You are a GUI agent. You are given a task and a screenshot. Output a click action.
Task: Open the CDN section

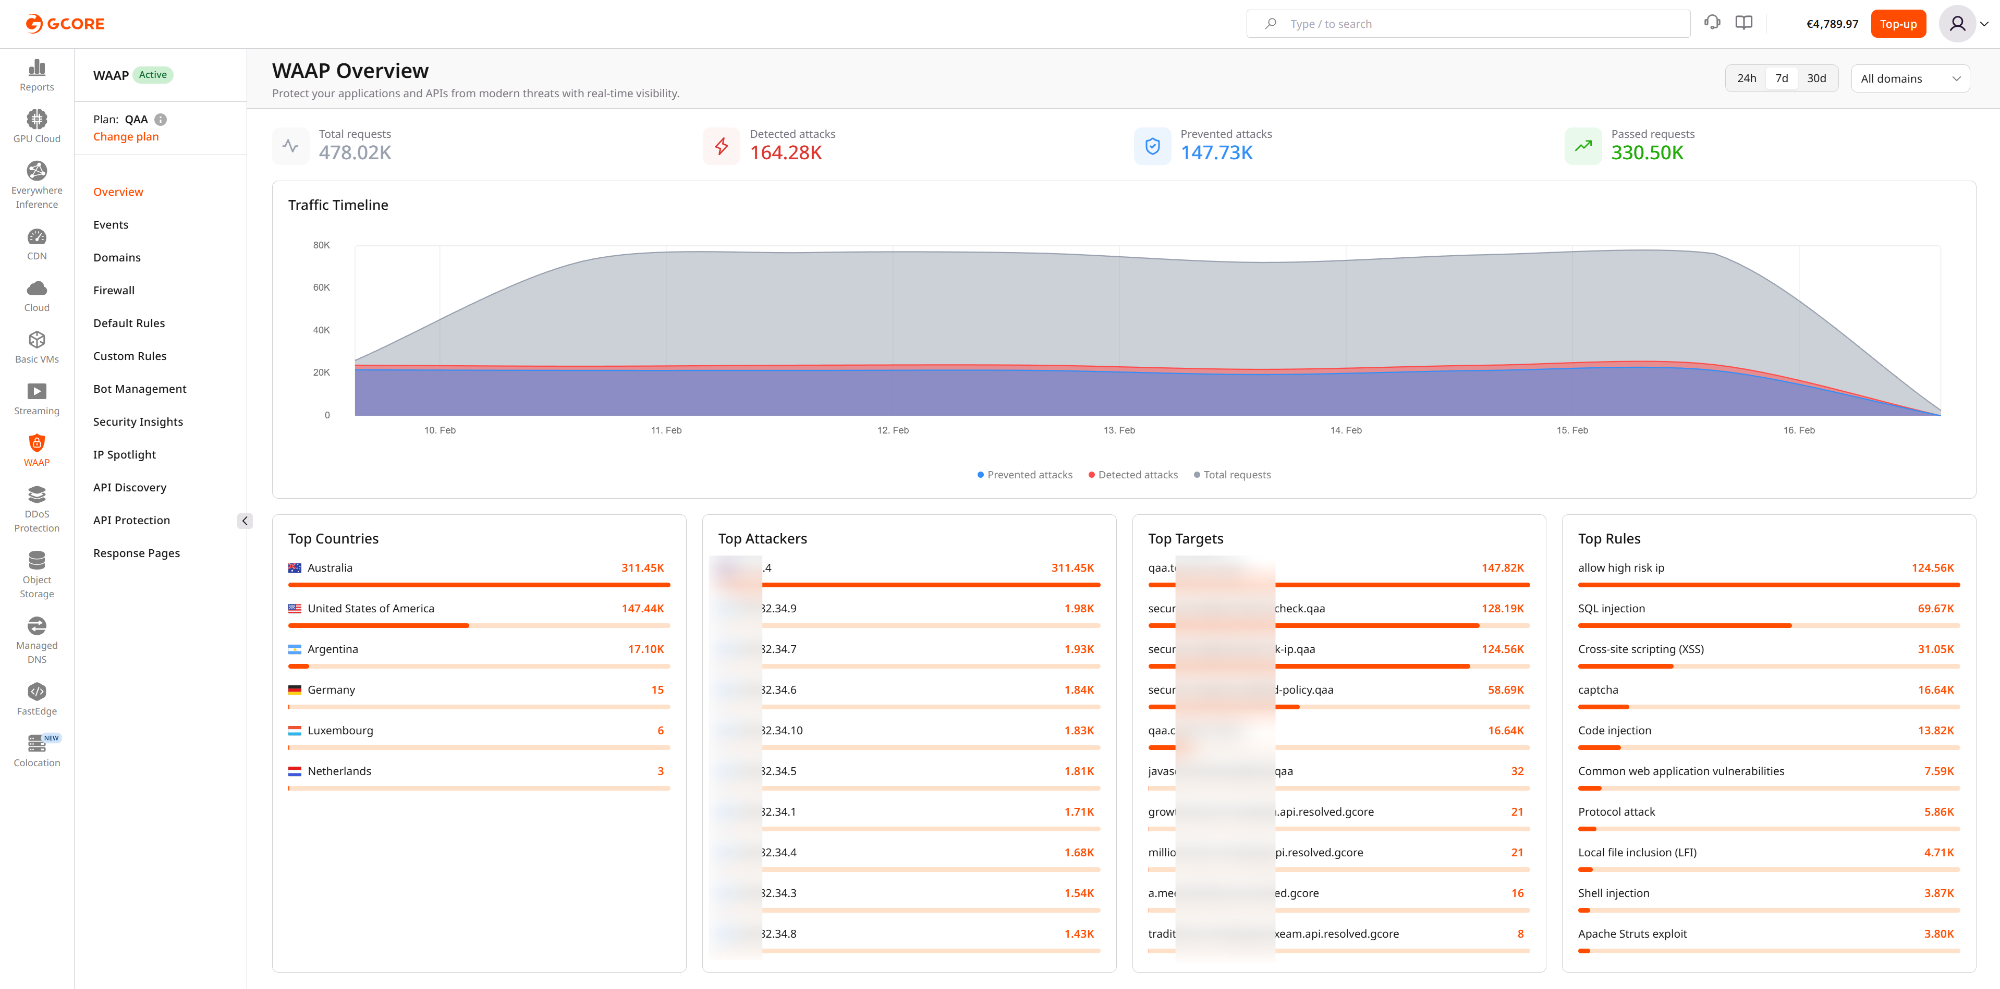36,243
